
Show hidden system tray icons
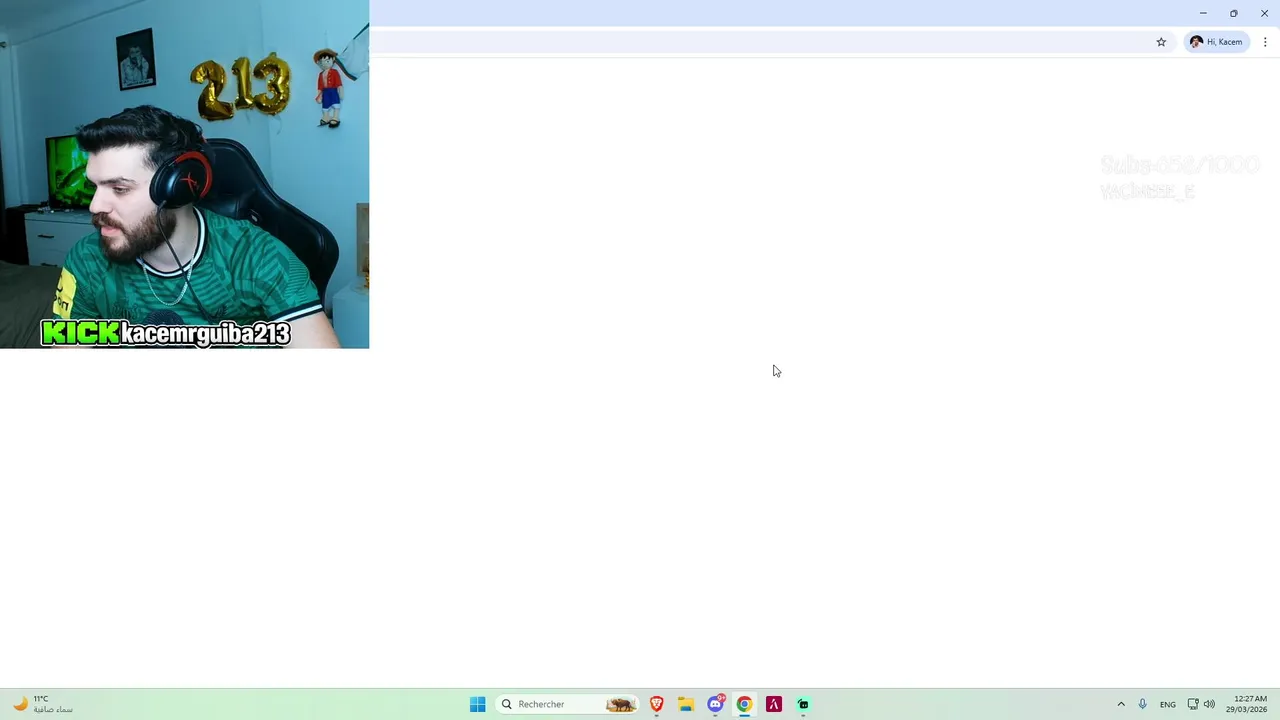(x=1121, y=704)
